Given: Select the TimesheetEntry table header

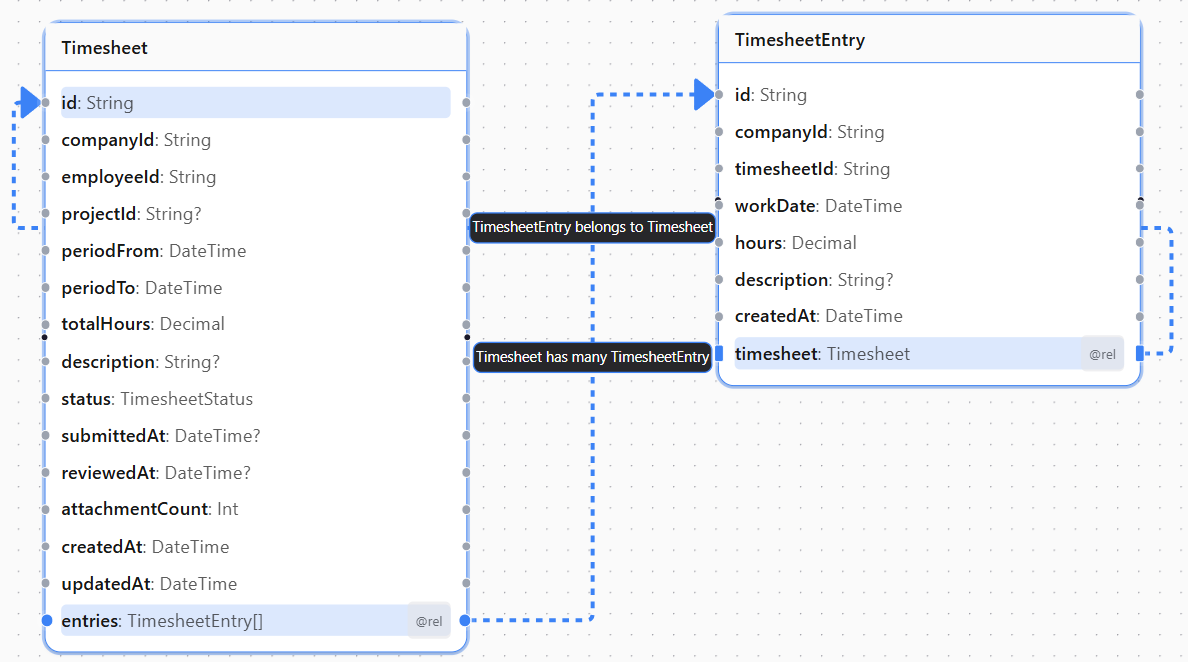Looking at the screenshot, I should pos(929,40).
